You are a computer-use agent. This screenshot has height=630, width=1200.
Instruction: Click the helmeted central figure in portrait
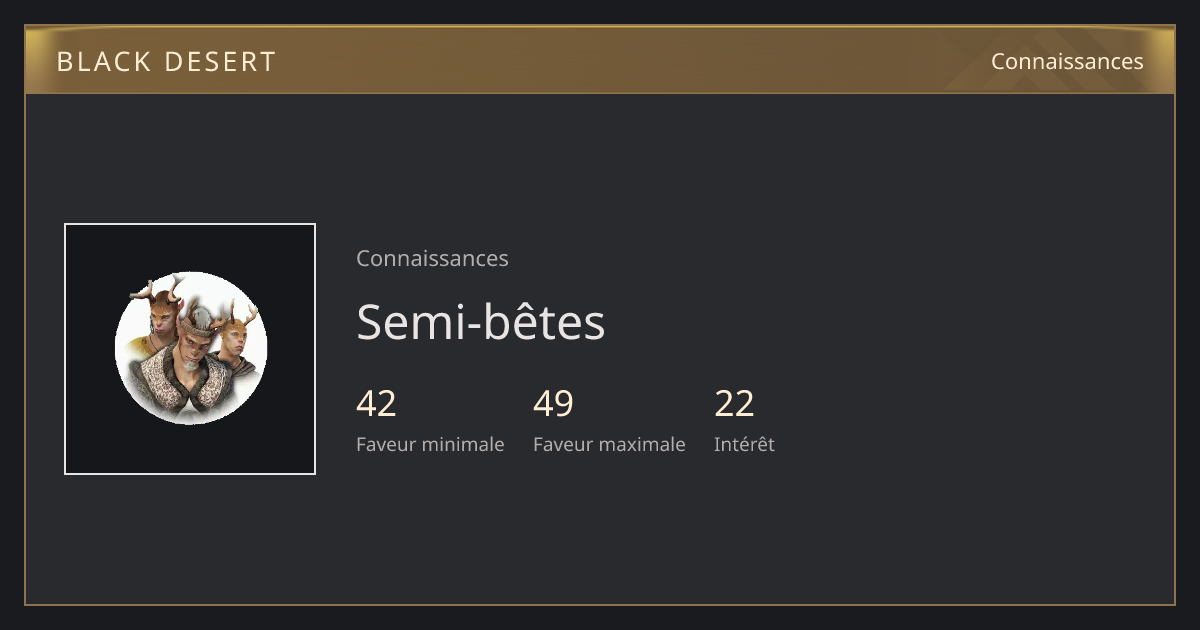click(x=190, y=360)
